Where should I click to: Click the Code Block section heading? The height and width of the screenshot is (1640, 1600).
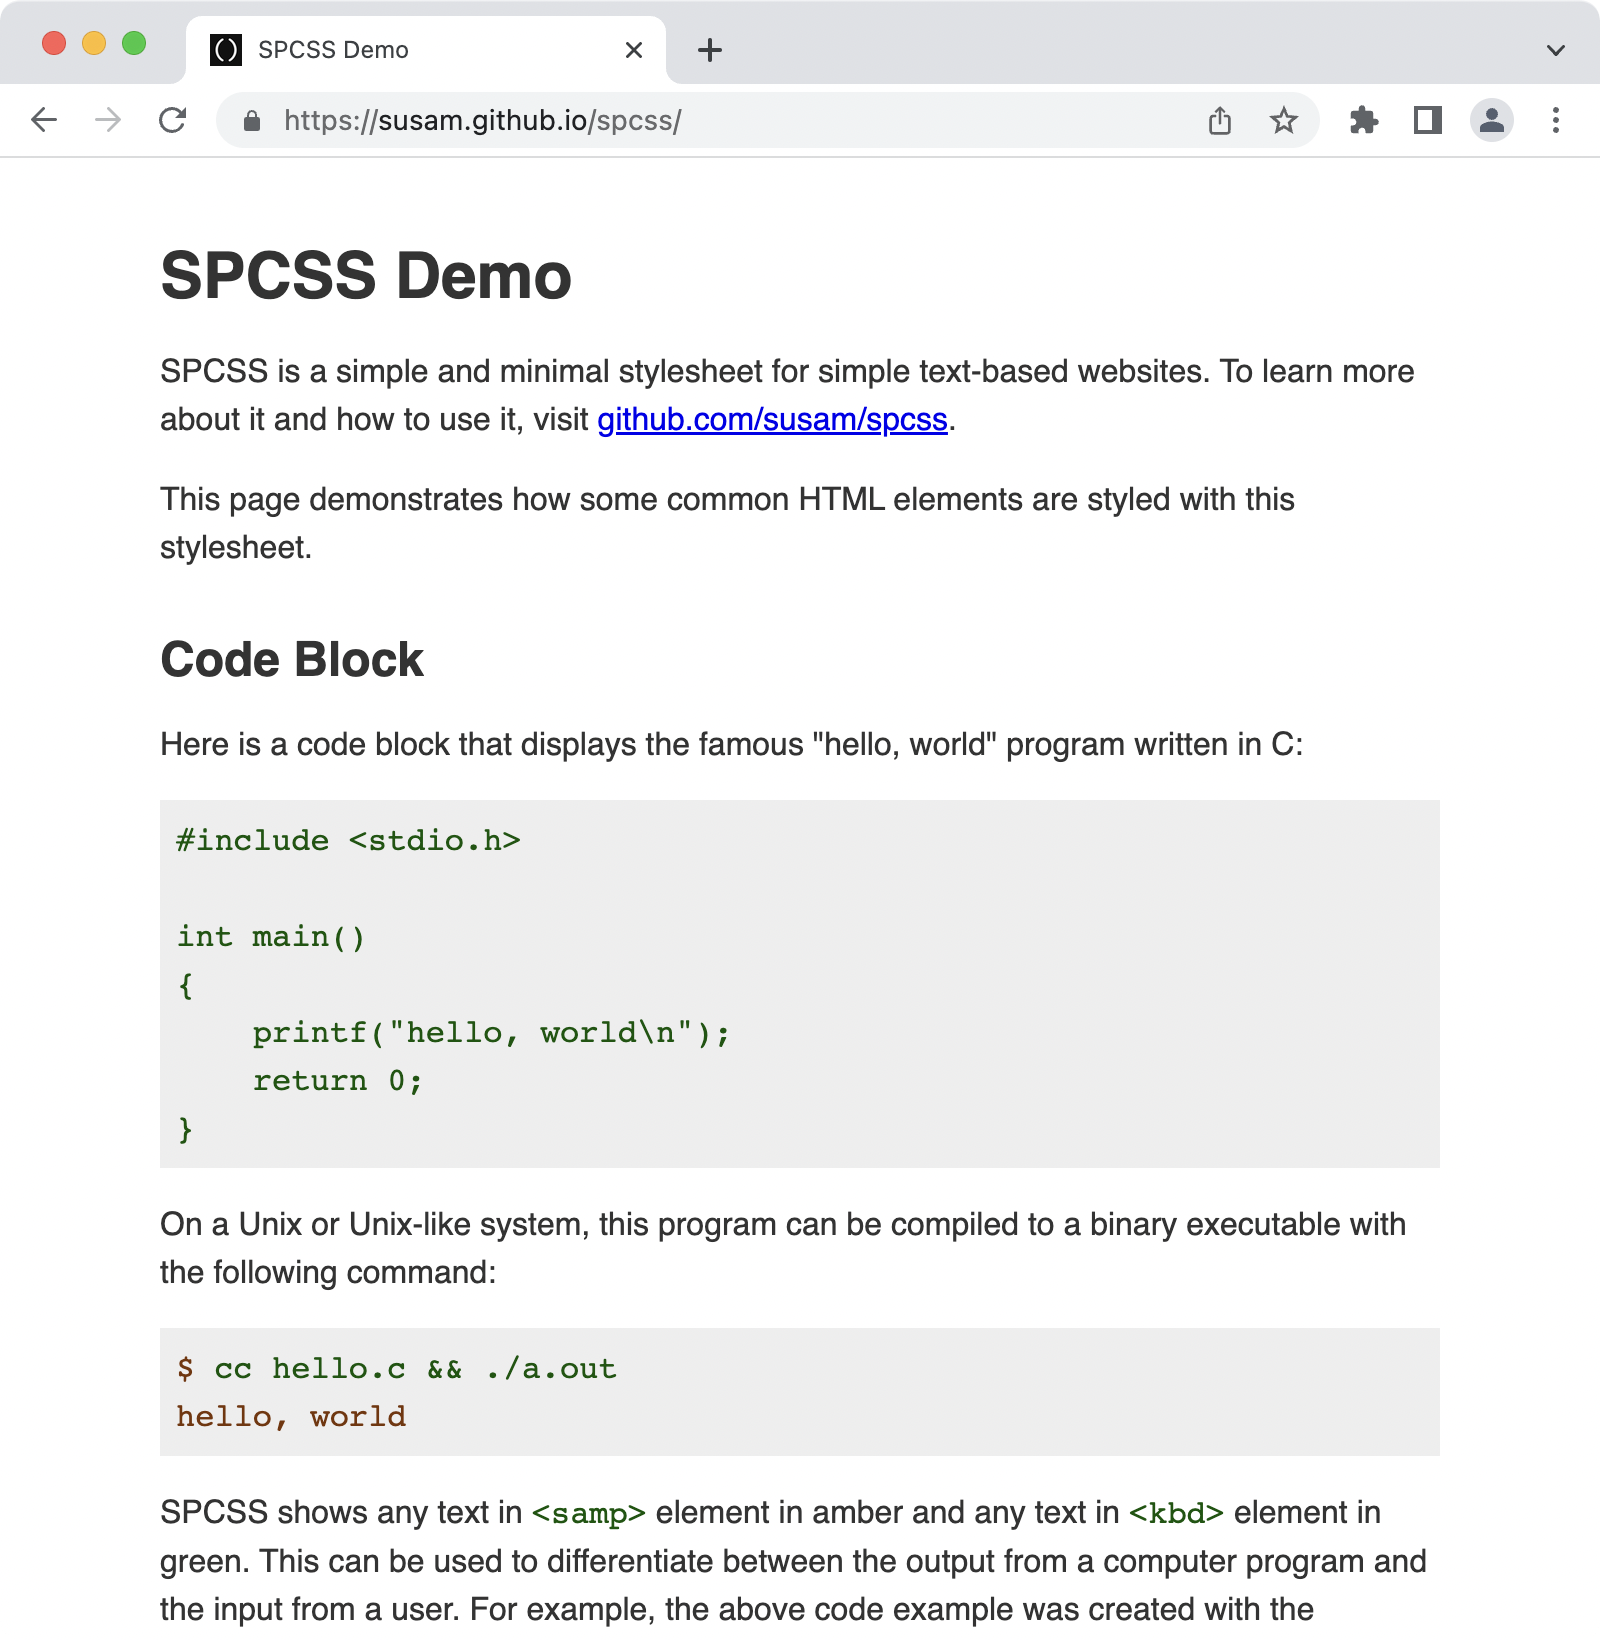pyautogui.click(x=292, y=660)
